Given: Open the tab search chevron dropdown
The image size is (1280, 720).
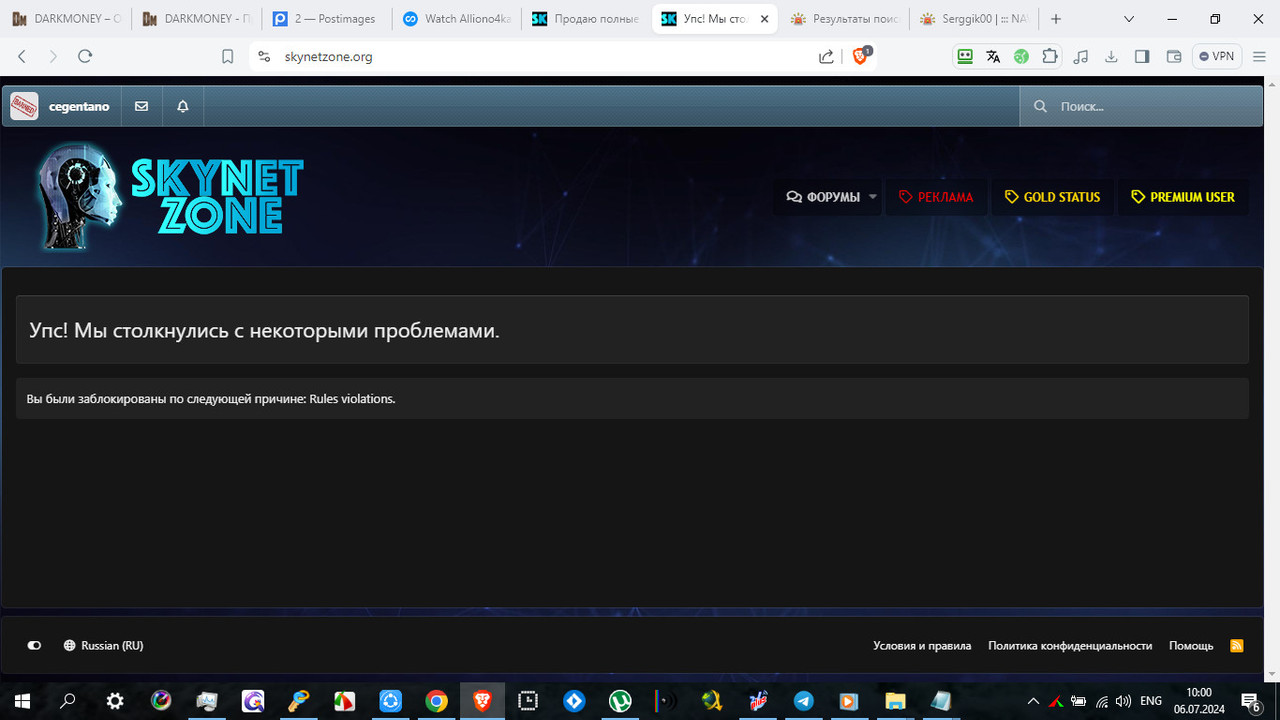Looking at the screenshot, I should 1129,19.
